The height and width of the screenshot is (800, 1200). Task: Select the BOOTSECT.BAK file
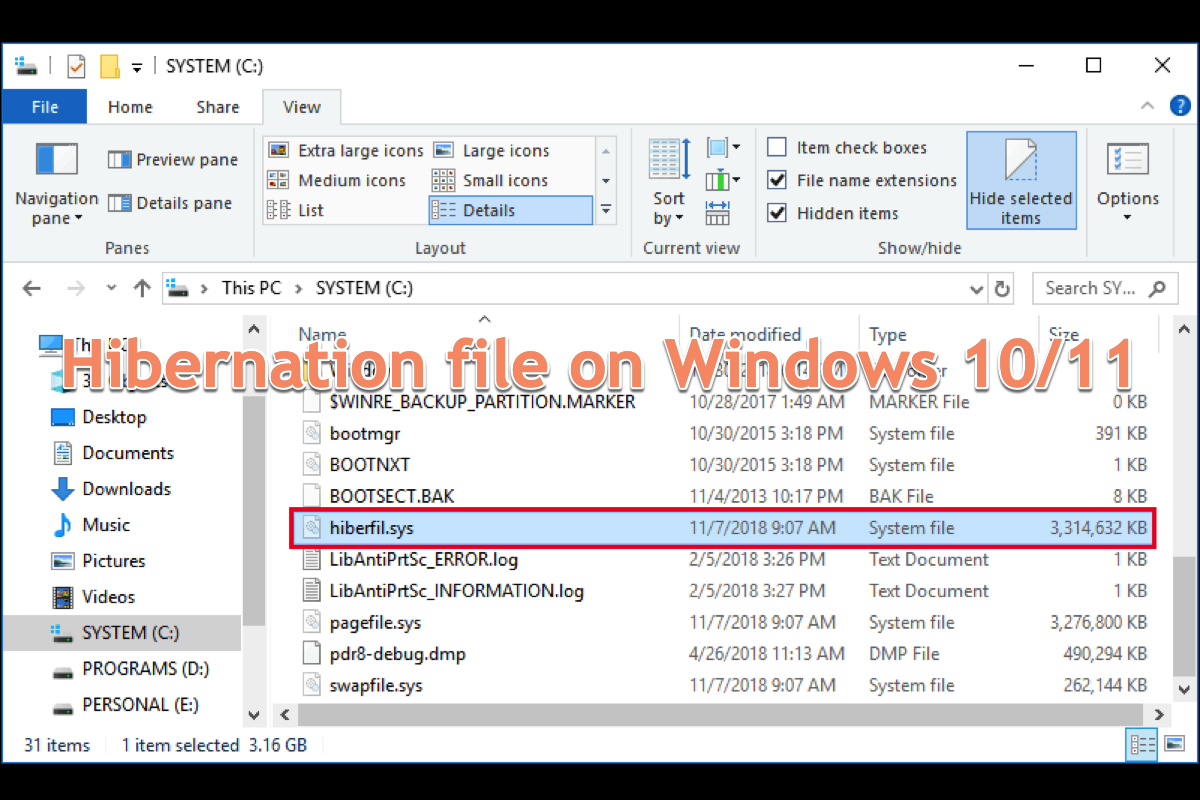pyautogui.click(x=392, y=496)
